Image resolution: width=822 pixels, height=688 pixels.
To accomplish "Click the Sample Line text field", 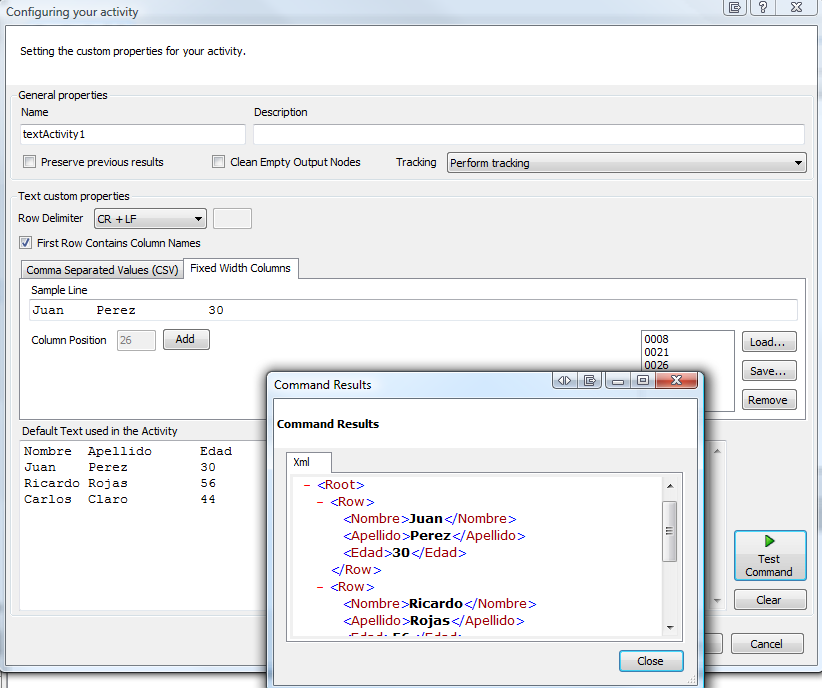I will 413,310.
